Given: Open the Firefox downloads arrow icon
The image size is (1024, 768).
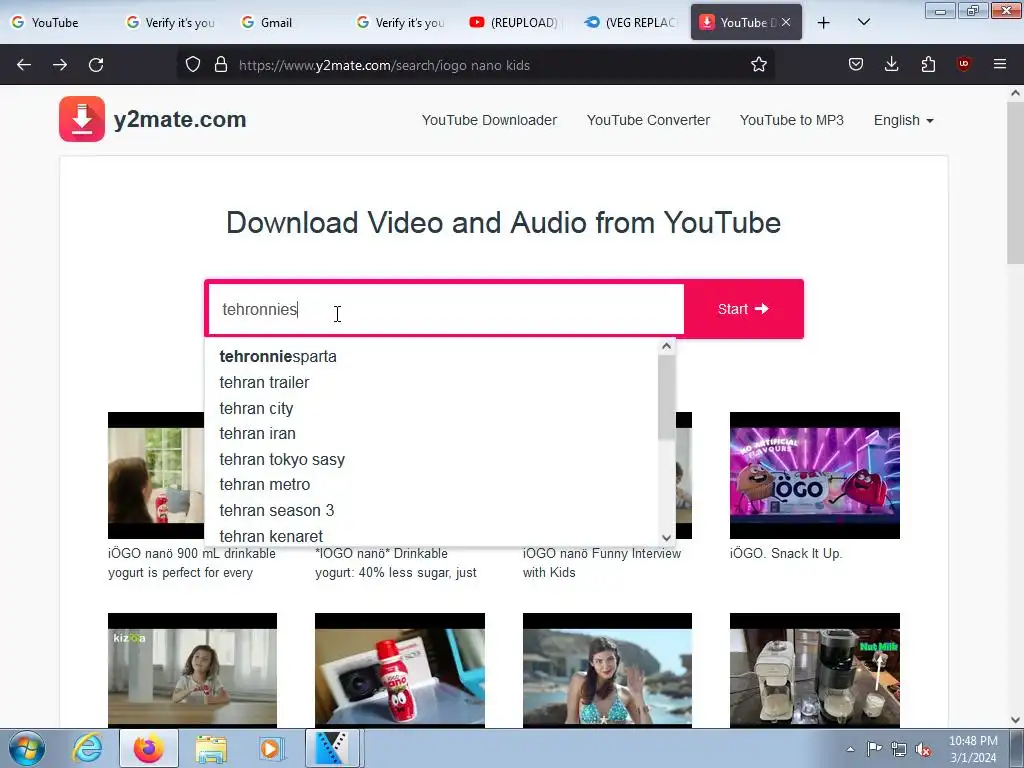Looking at the screenshot, I should point(891,64).
